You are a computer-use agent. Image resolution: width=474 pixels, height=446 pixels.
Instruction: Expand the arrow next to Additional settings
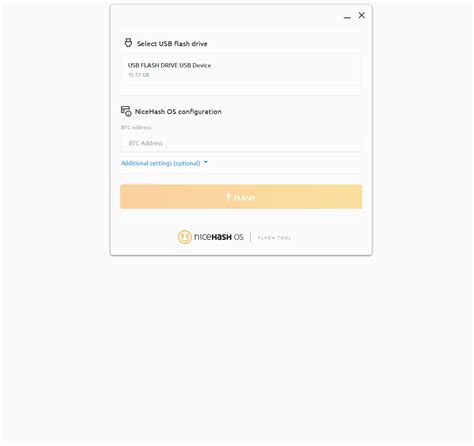206,162
